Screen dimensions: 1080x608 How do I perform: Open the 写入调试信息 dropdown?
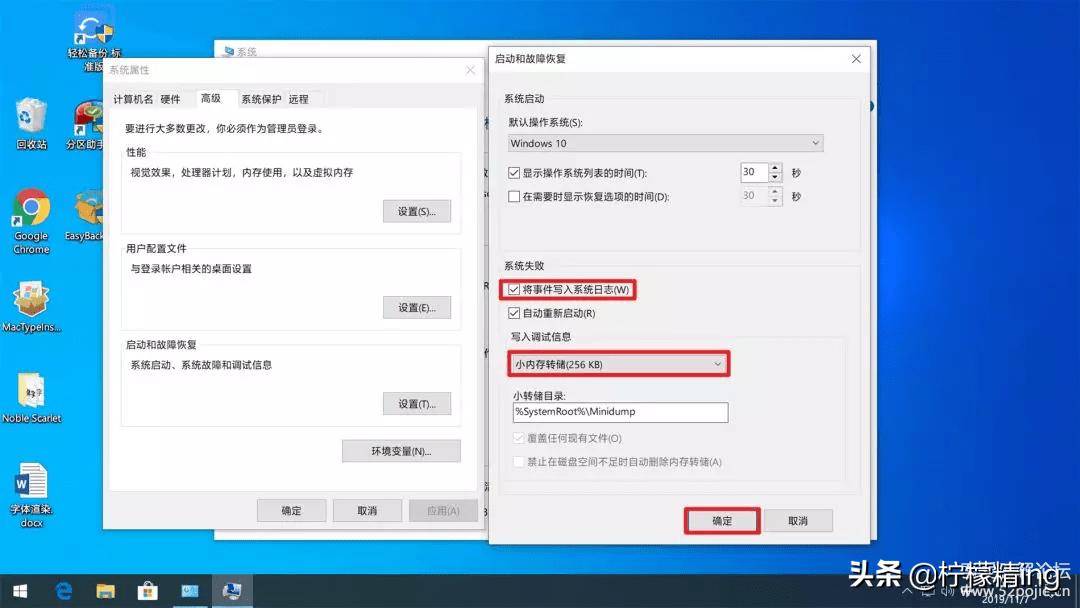click(618, 363)
